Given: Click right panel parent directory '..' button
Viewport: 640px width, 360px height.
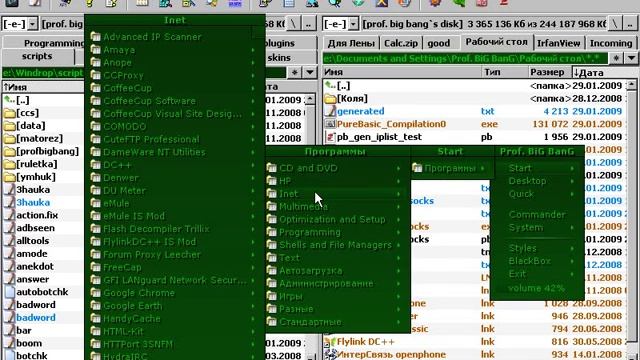Looking at the screenshot, I should pos(630,24).
